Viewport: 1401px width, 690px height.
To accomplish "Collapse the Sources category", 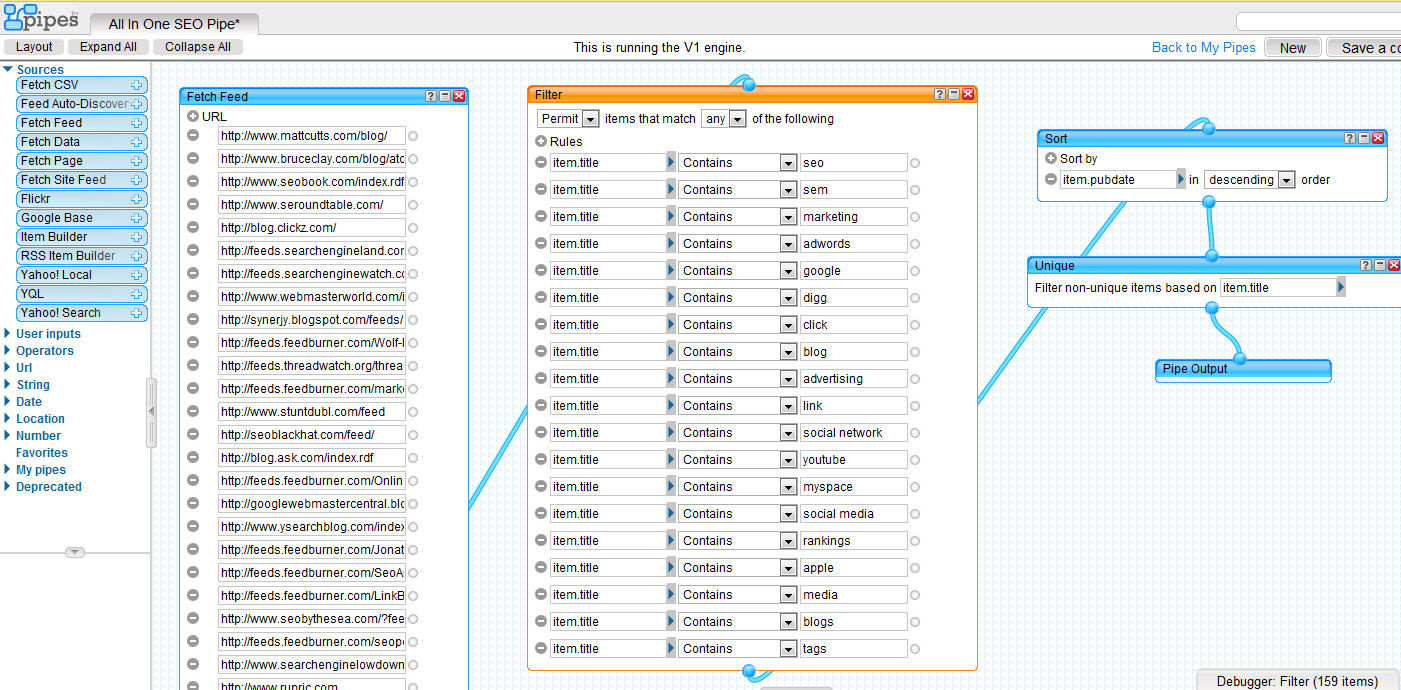I will tap(8, 69).
